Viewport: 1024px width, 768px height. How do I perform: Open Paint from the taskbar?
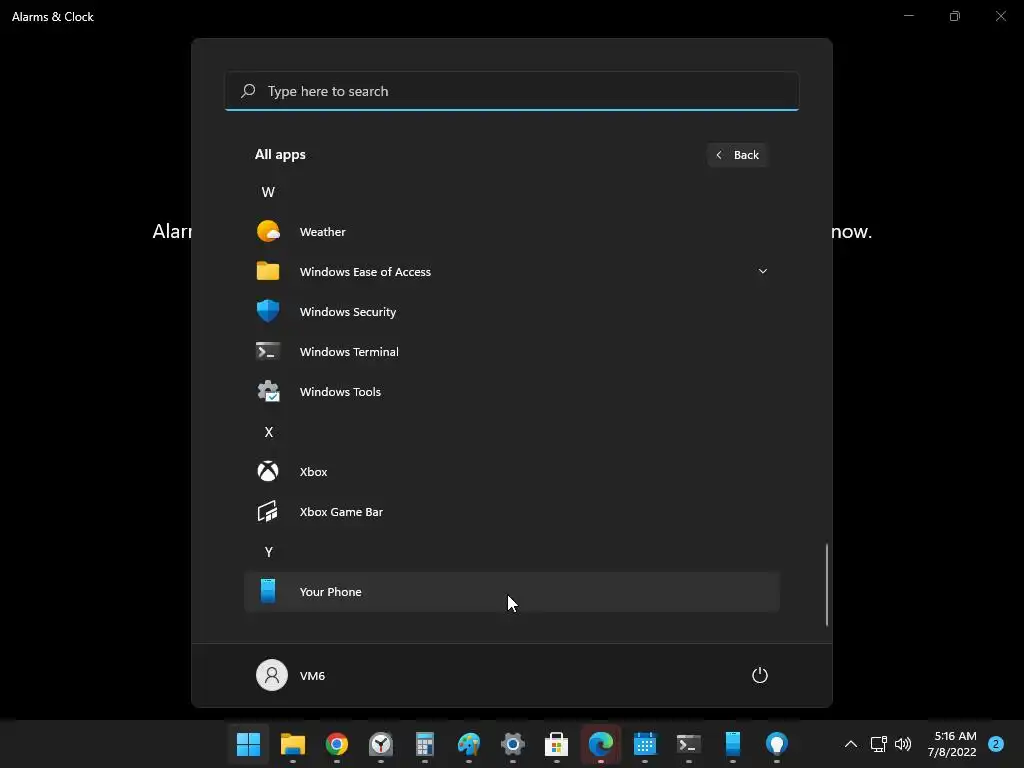[x=469, y=744]
